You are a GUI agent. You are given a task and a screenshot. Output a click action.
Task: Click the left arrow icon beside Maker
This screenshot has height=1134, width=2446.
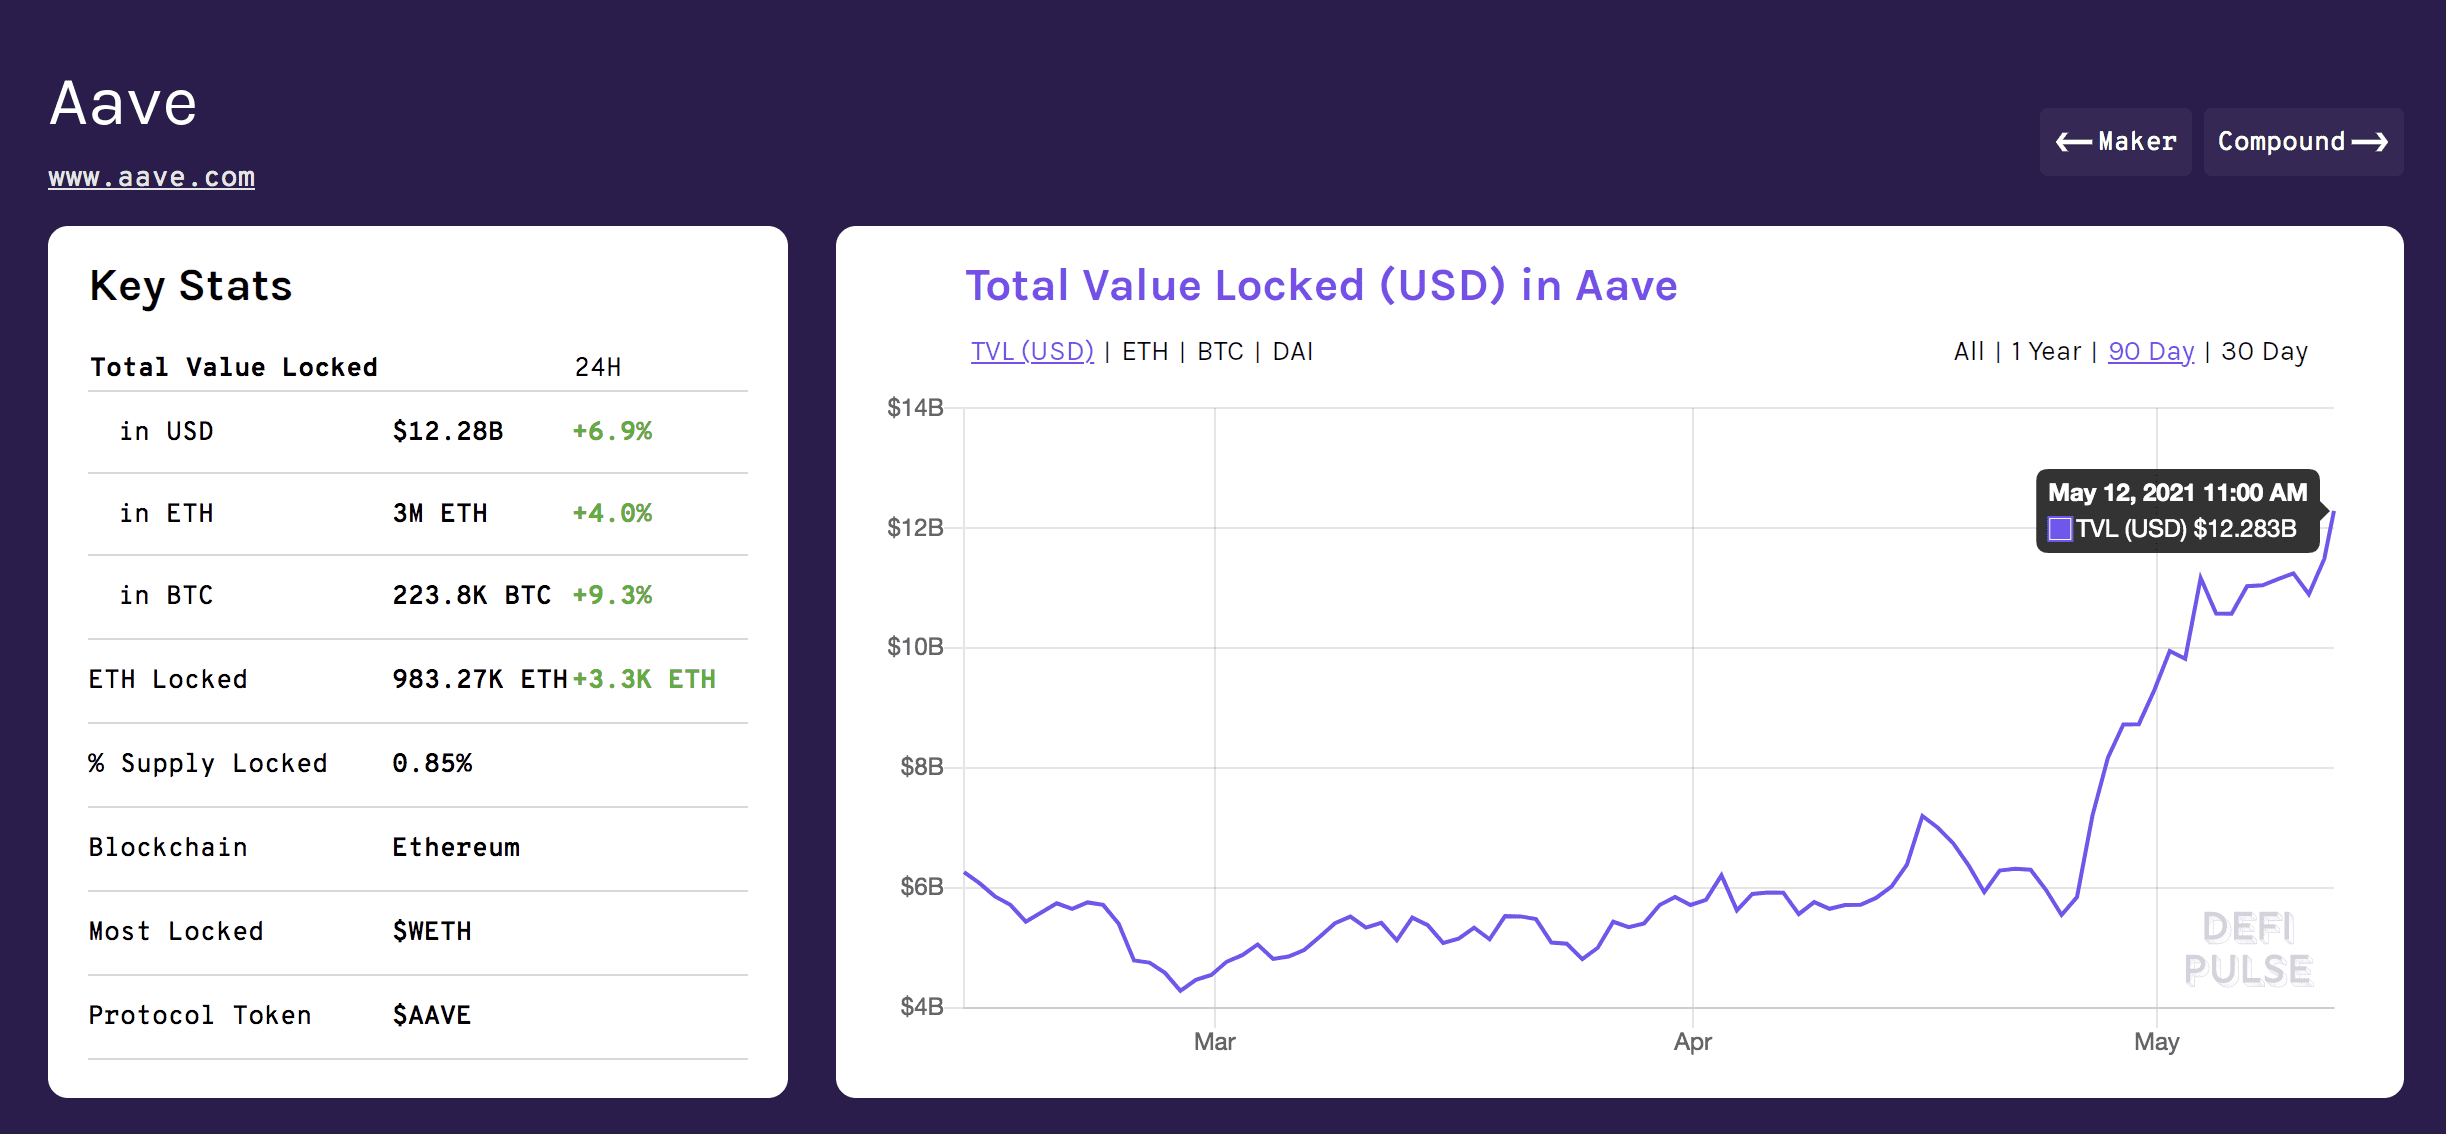[x=2074, y=143]
